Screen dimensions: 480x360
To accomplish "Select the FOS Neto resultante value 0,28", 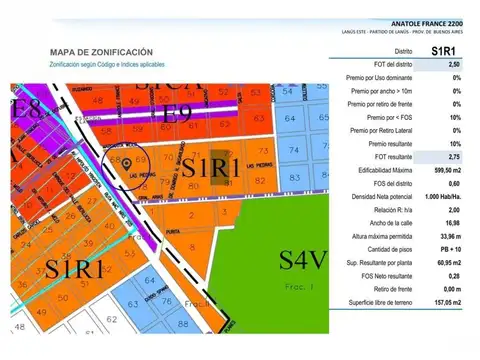I will click(454, 276).
